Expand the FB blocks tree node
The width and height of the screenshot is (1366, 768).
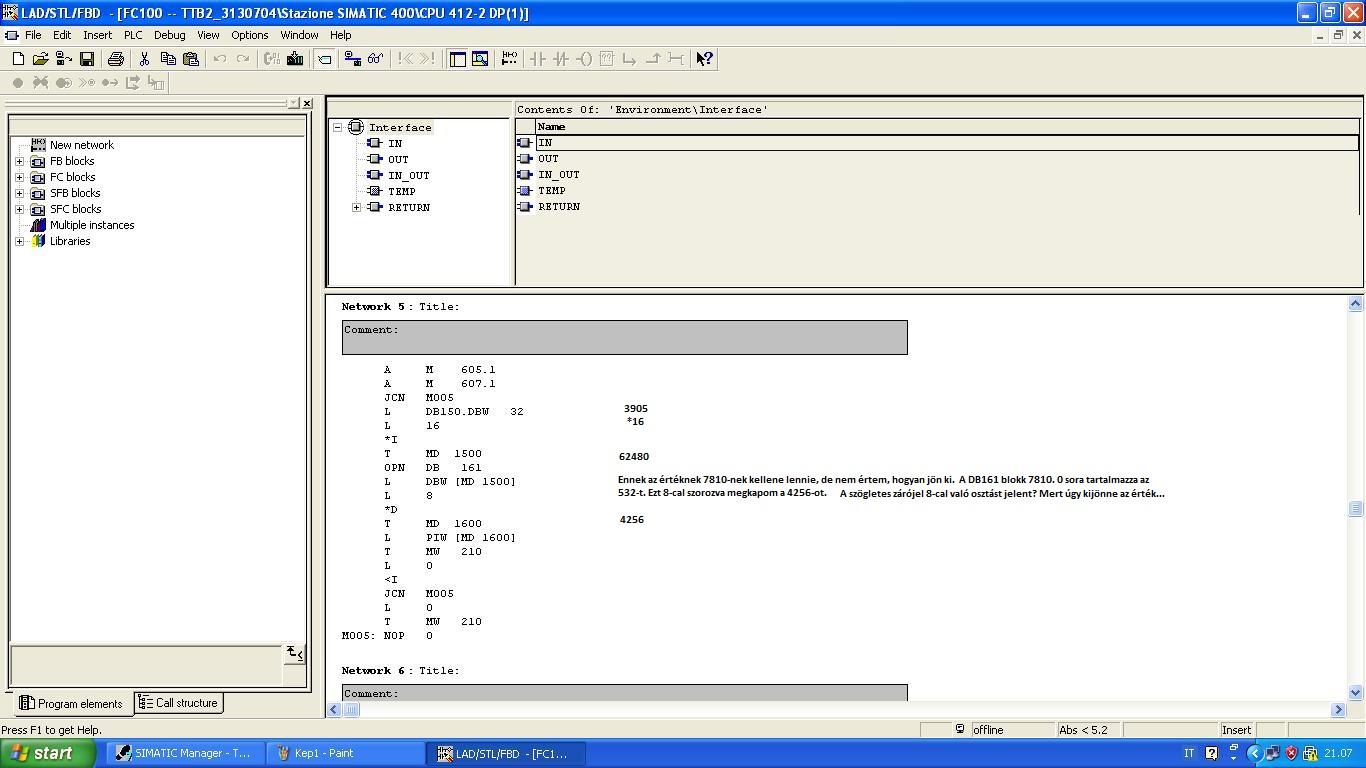[x=19, y=161]
